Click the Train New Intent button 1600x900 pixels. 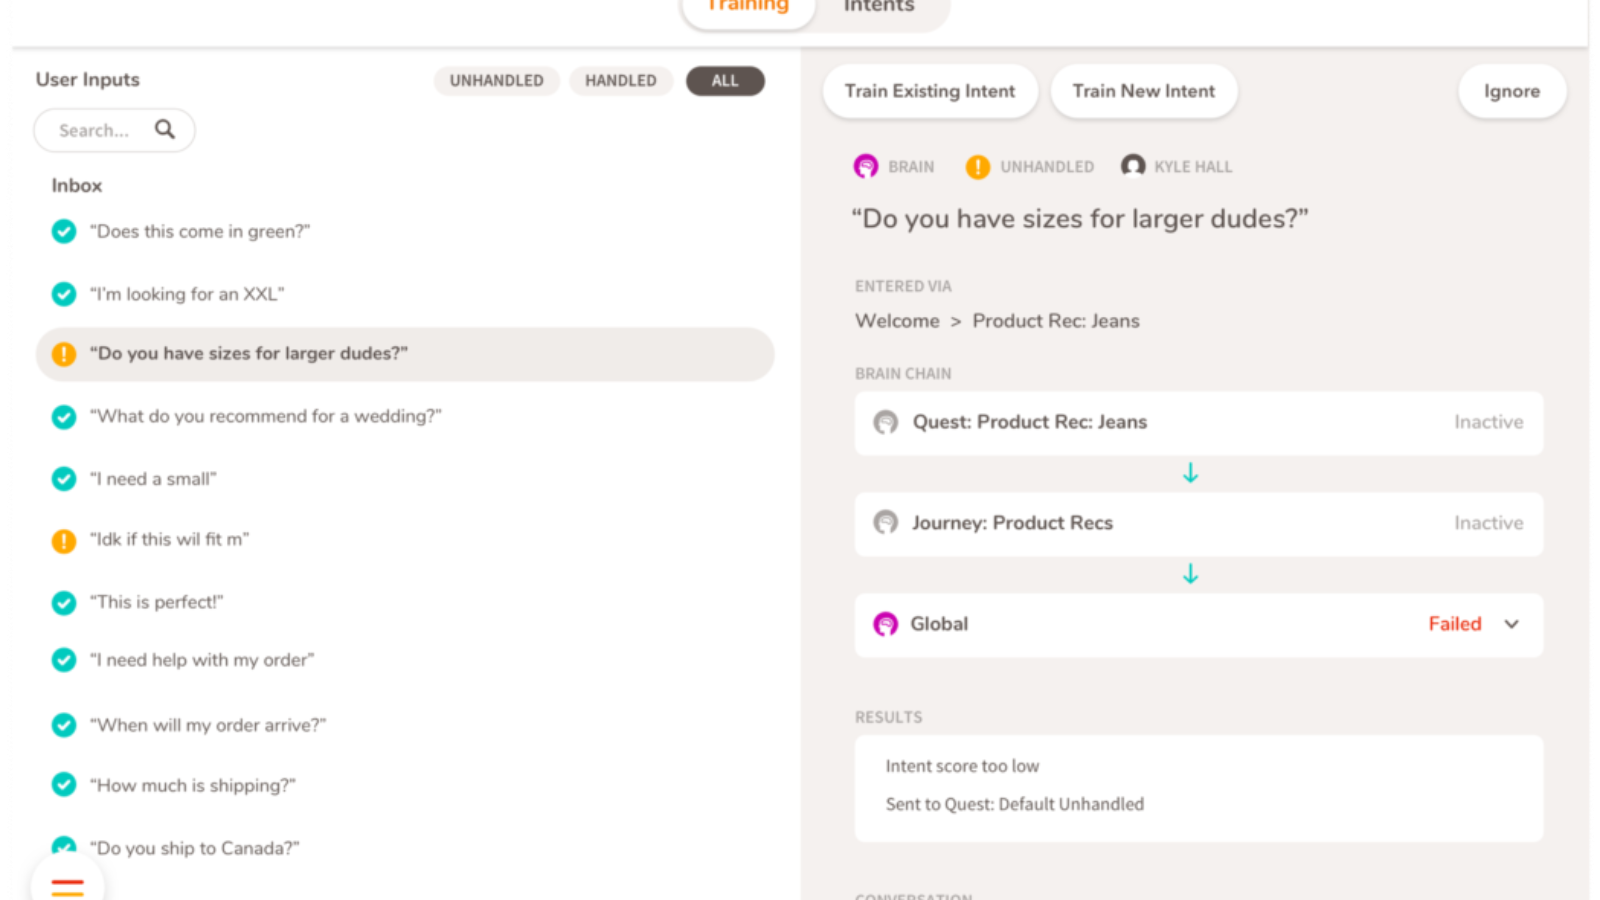click(1143, 91)
